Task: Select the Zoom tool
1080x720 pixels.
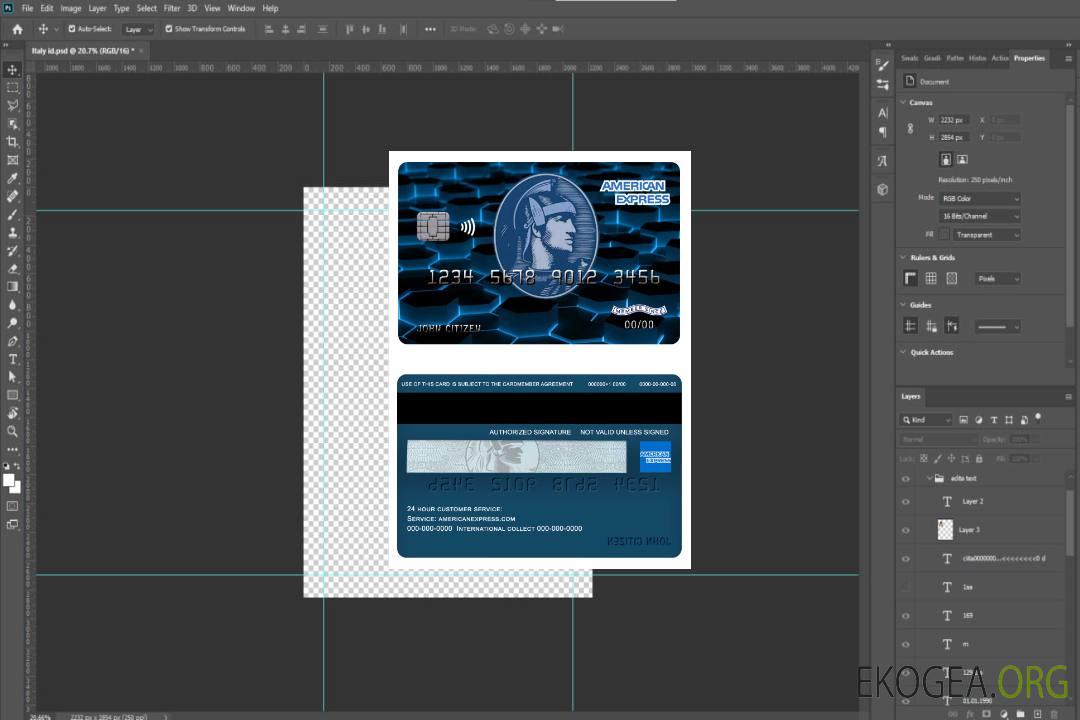Action: (x=12, y=431)
